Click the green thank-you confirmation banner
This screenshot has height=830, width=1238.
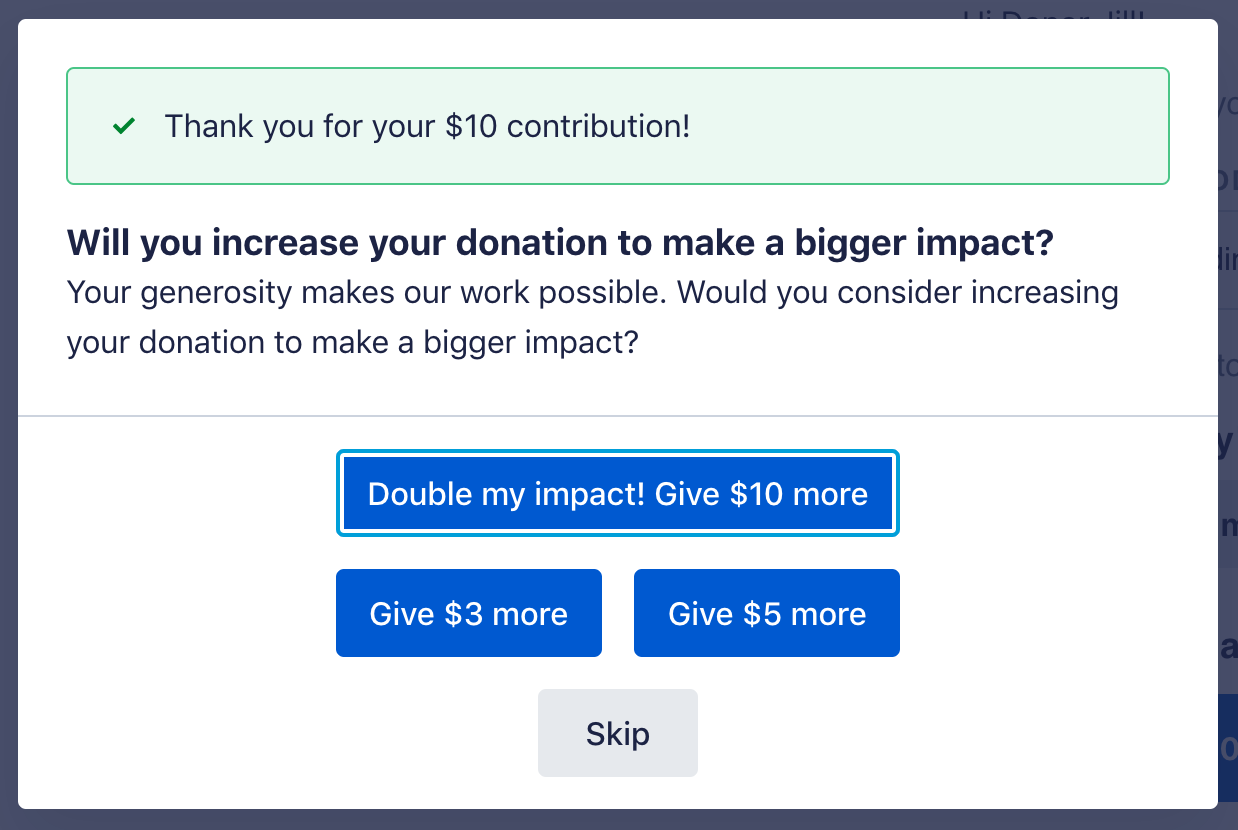[900, 126]
